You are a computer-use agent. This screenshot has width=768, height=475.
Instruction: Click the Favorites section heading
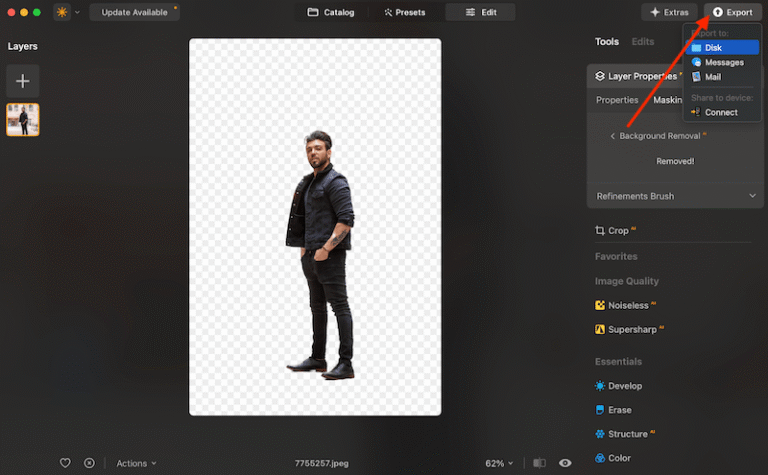click(616, 257)
